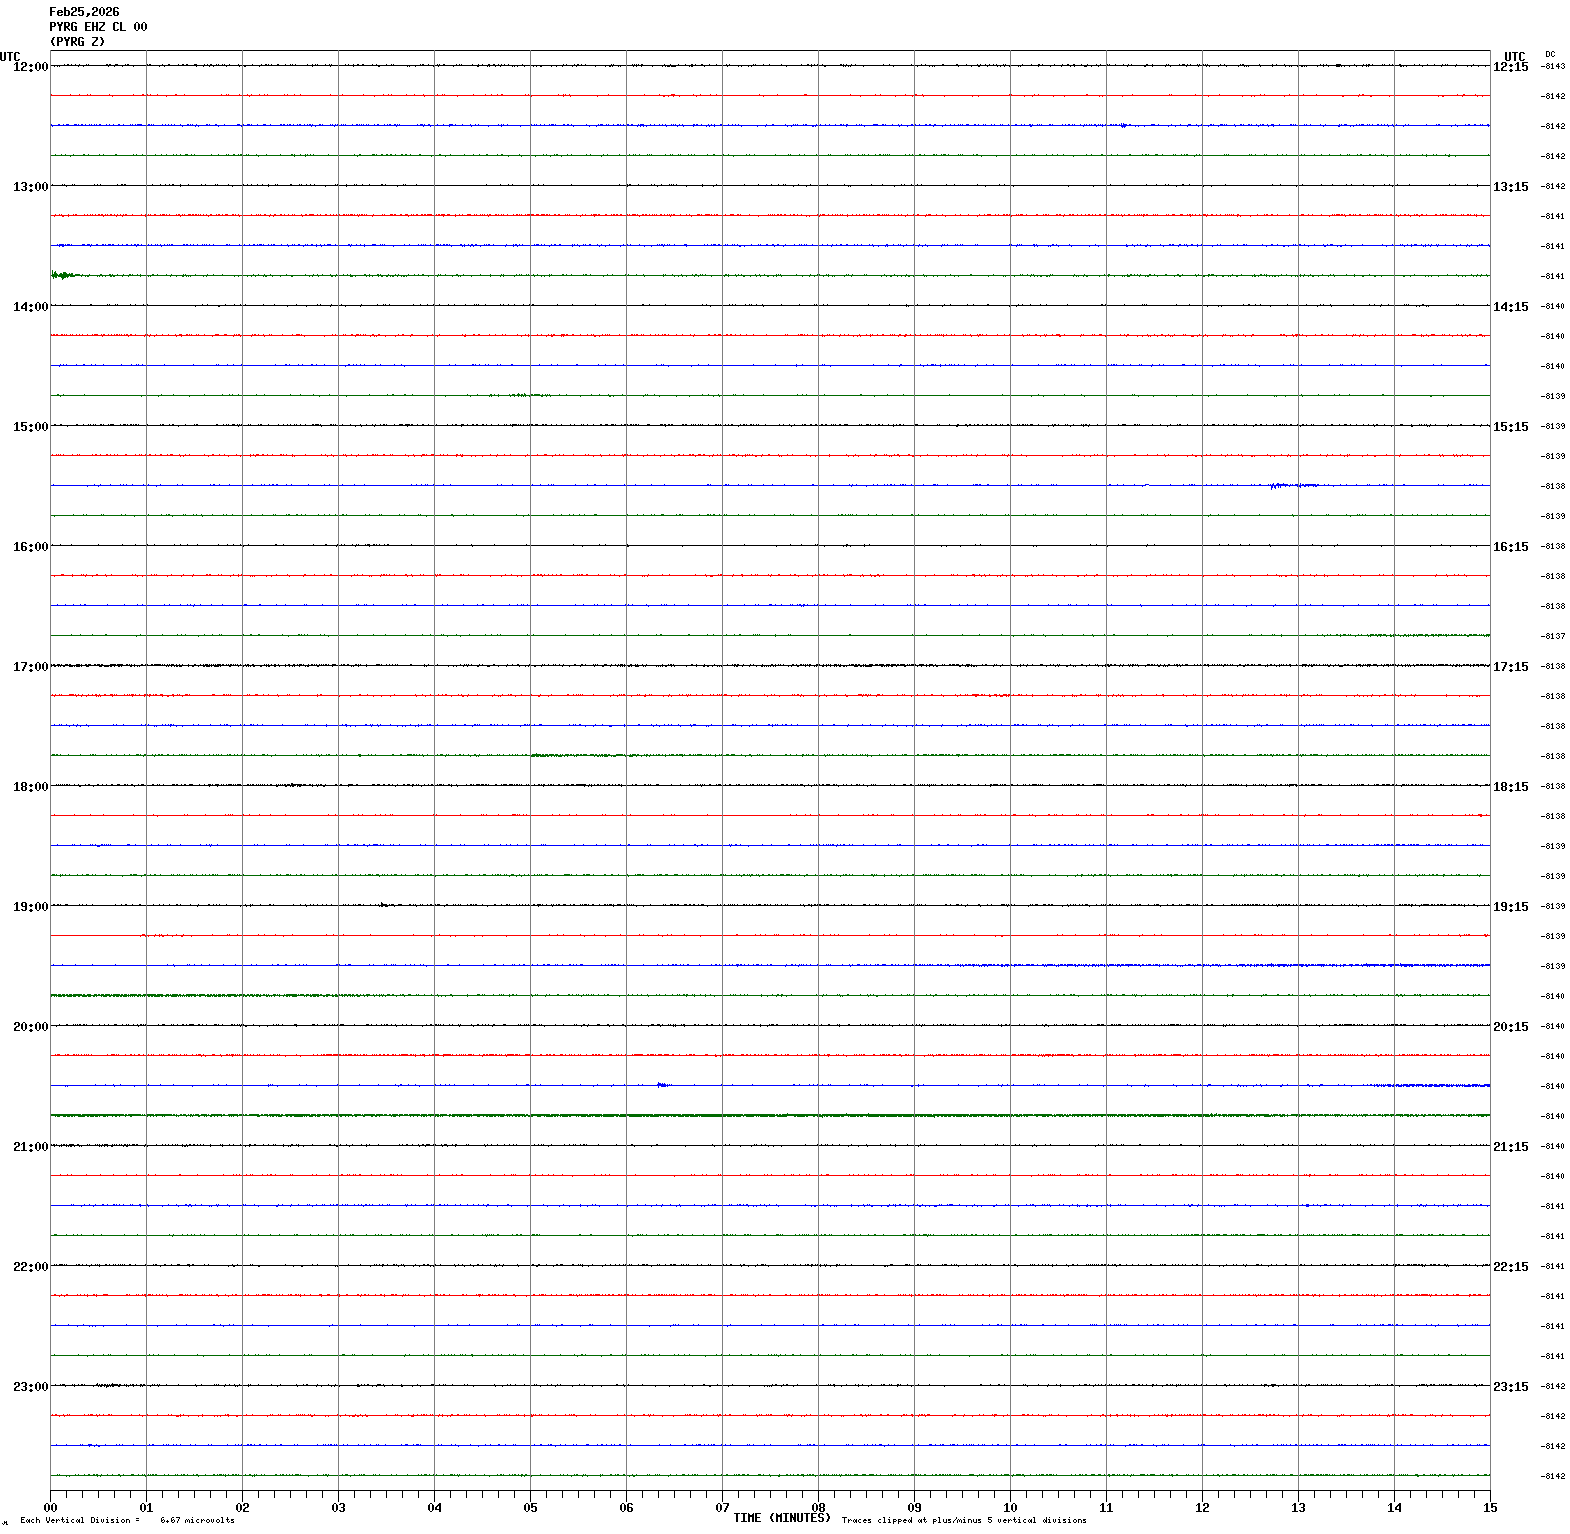Click the traces clipped footnote text
This screenshot has height=1534, width=1570.
point(963,1520)
